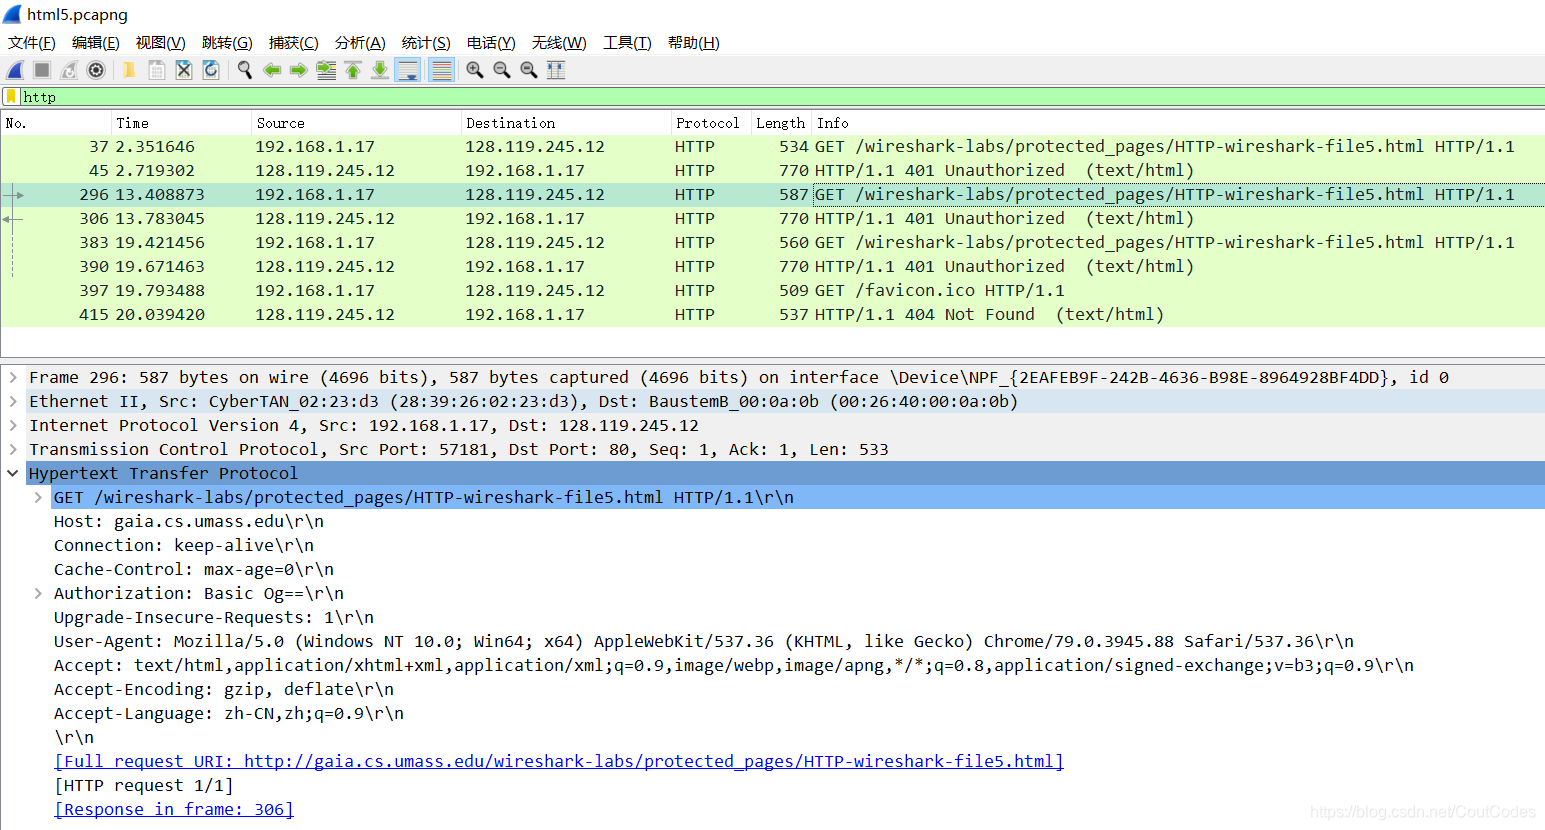Jump to last packet icon
This screenshot has height=830, width=1545.
coord(380,70)
